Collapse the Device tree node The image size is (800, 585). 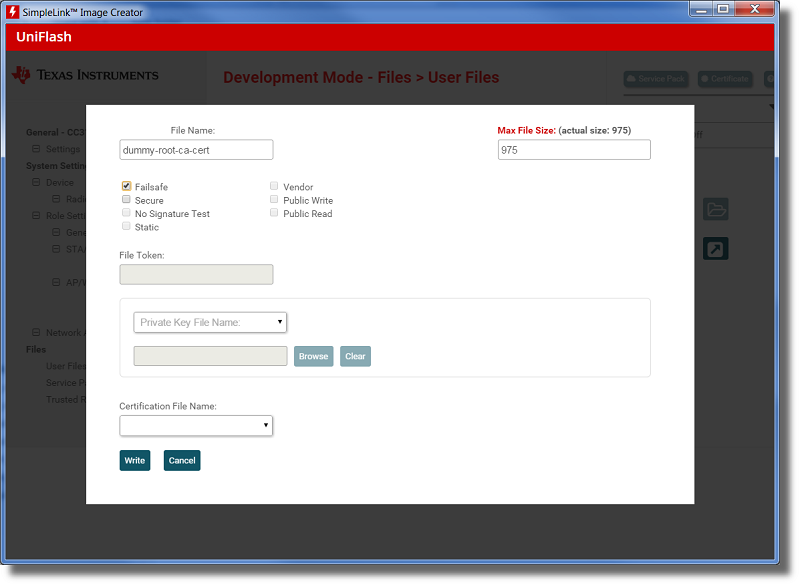[x=36, y=183]
